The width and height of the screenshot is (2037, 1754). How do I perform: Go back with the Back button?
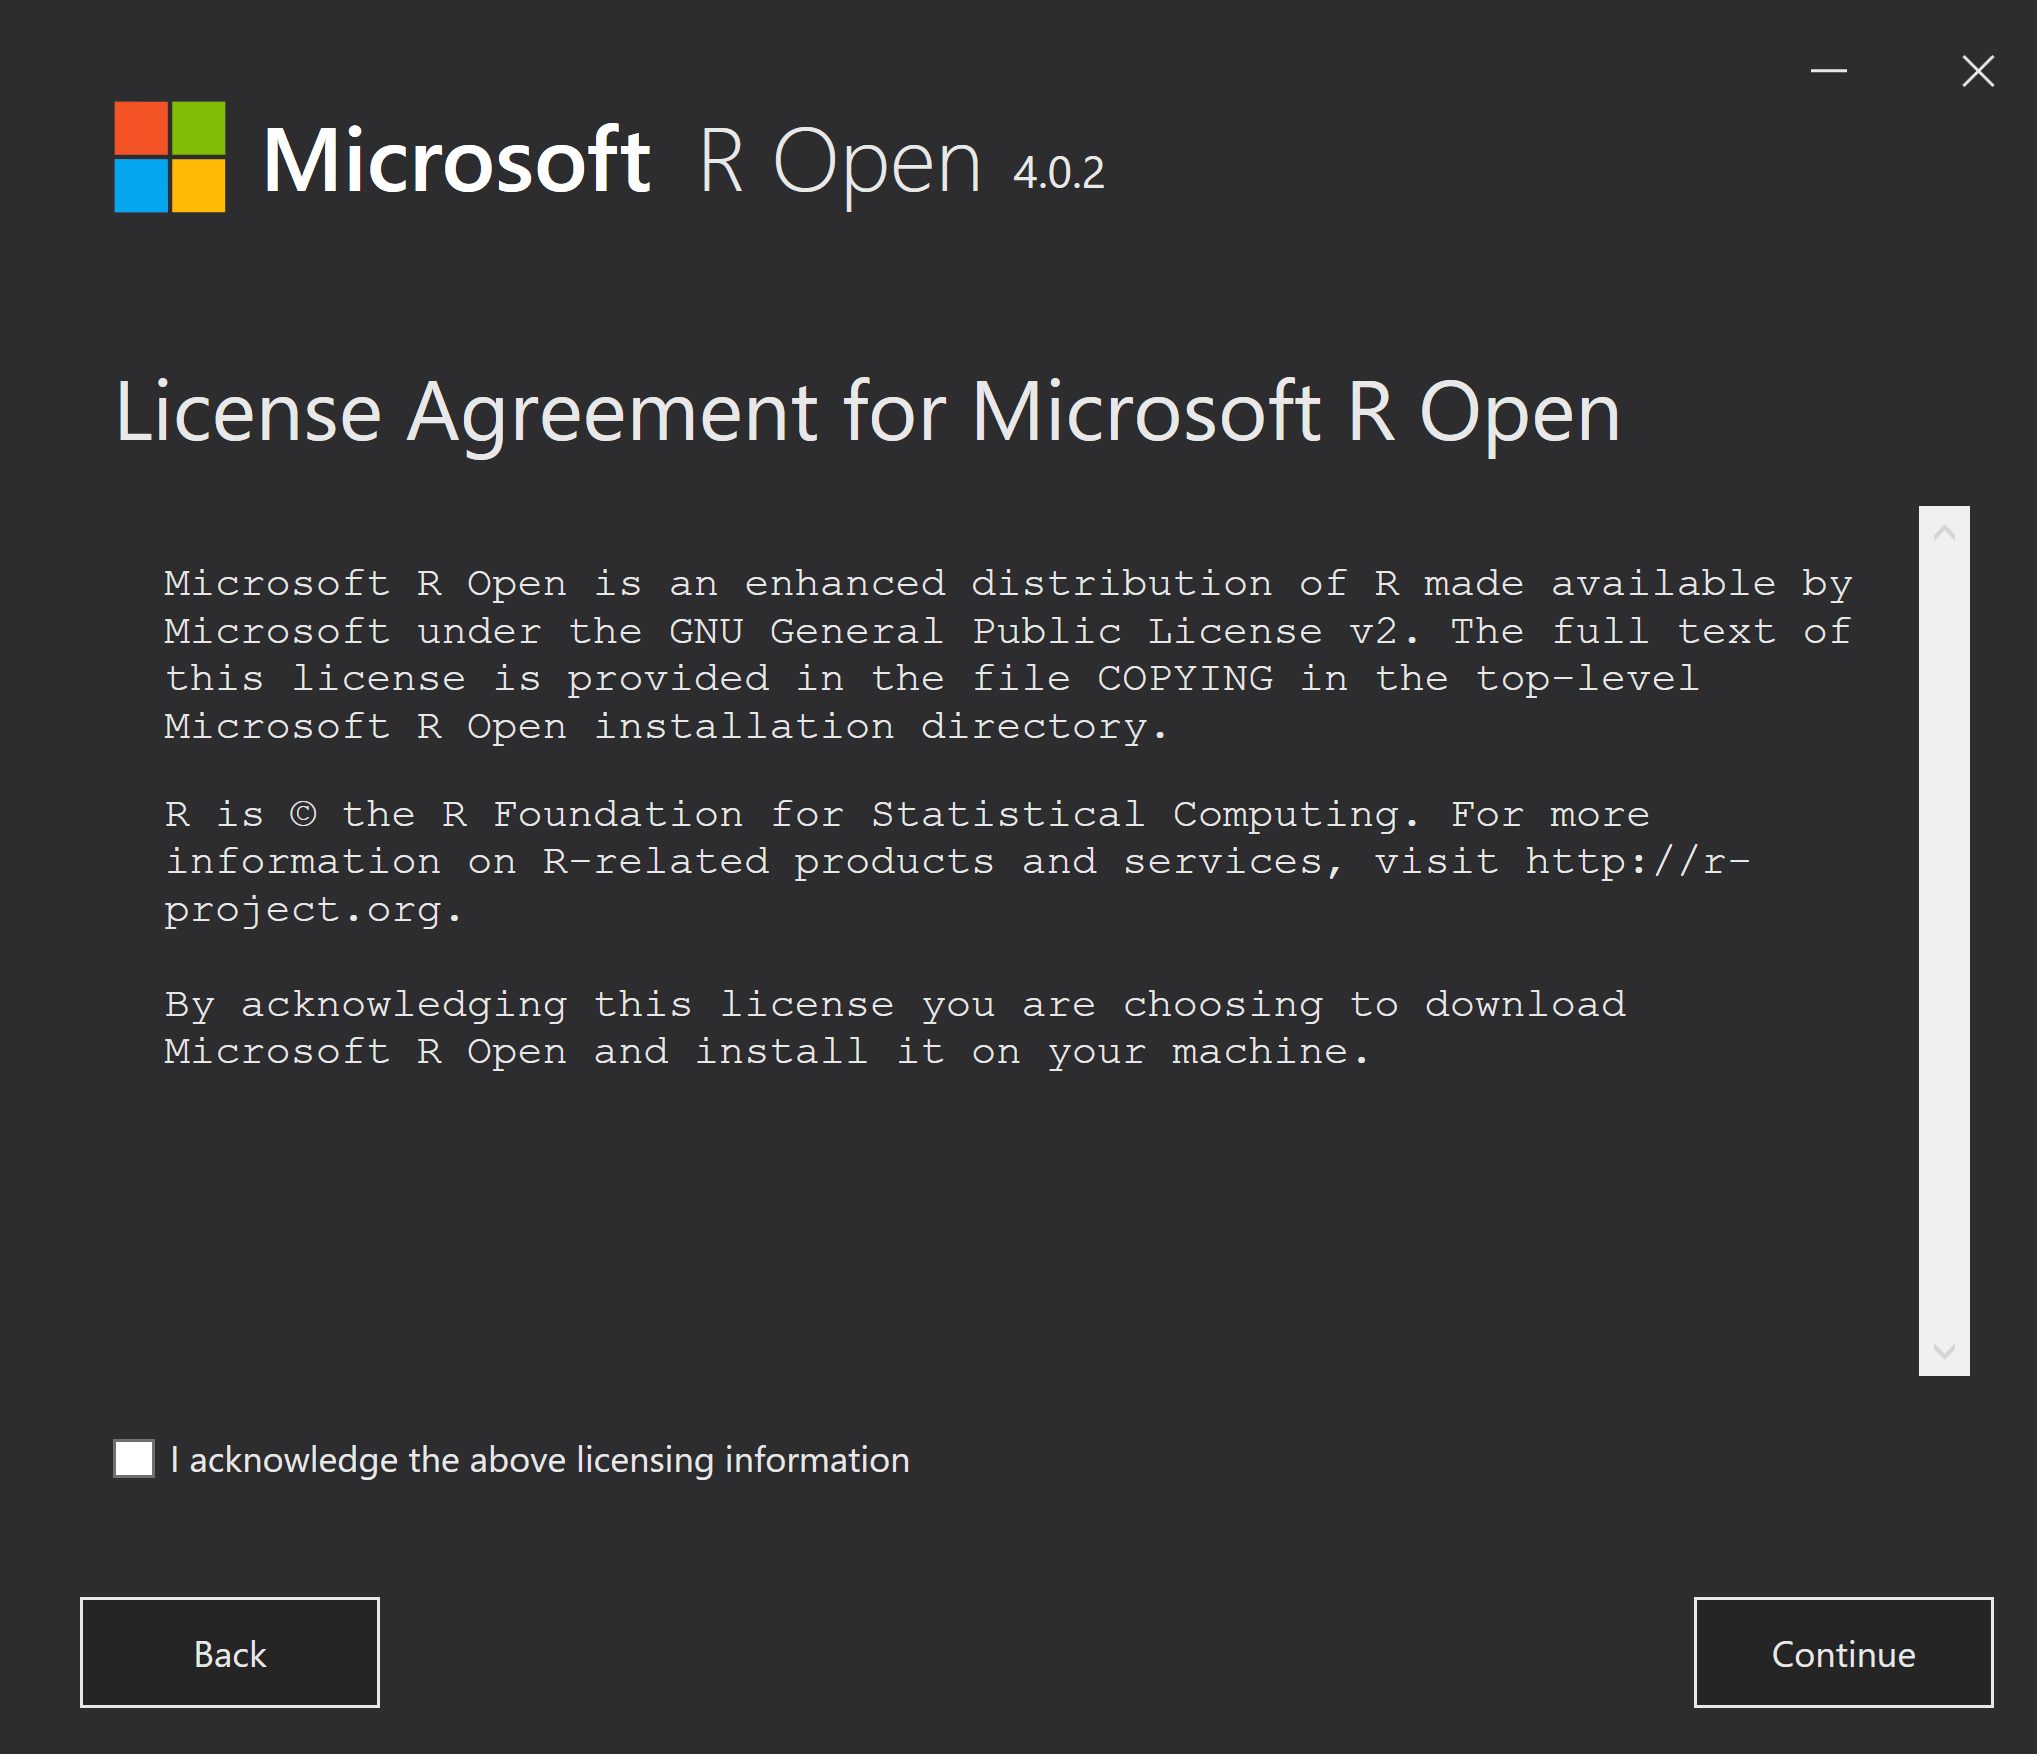pos(230,1652)
